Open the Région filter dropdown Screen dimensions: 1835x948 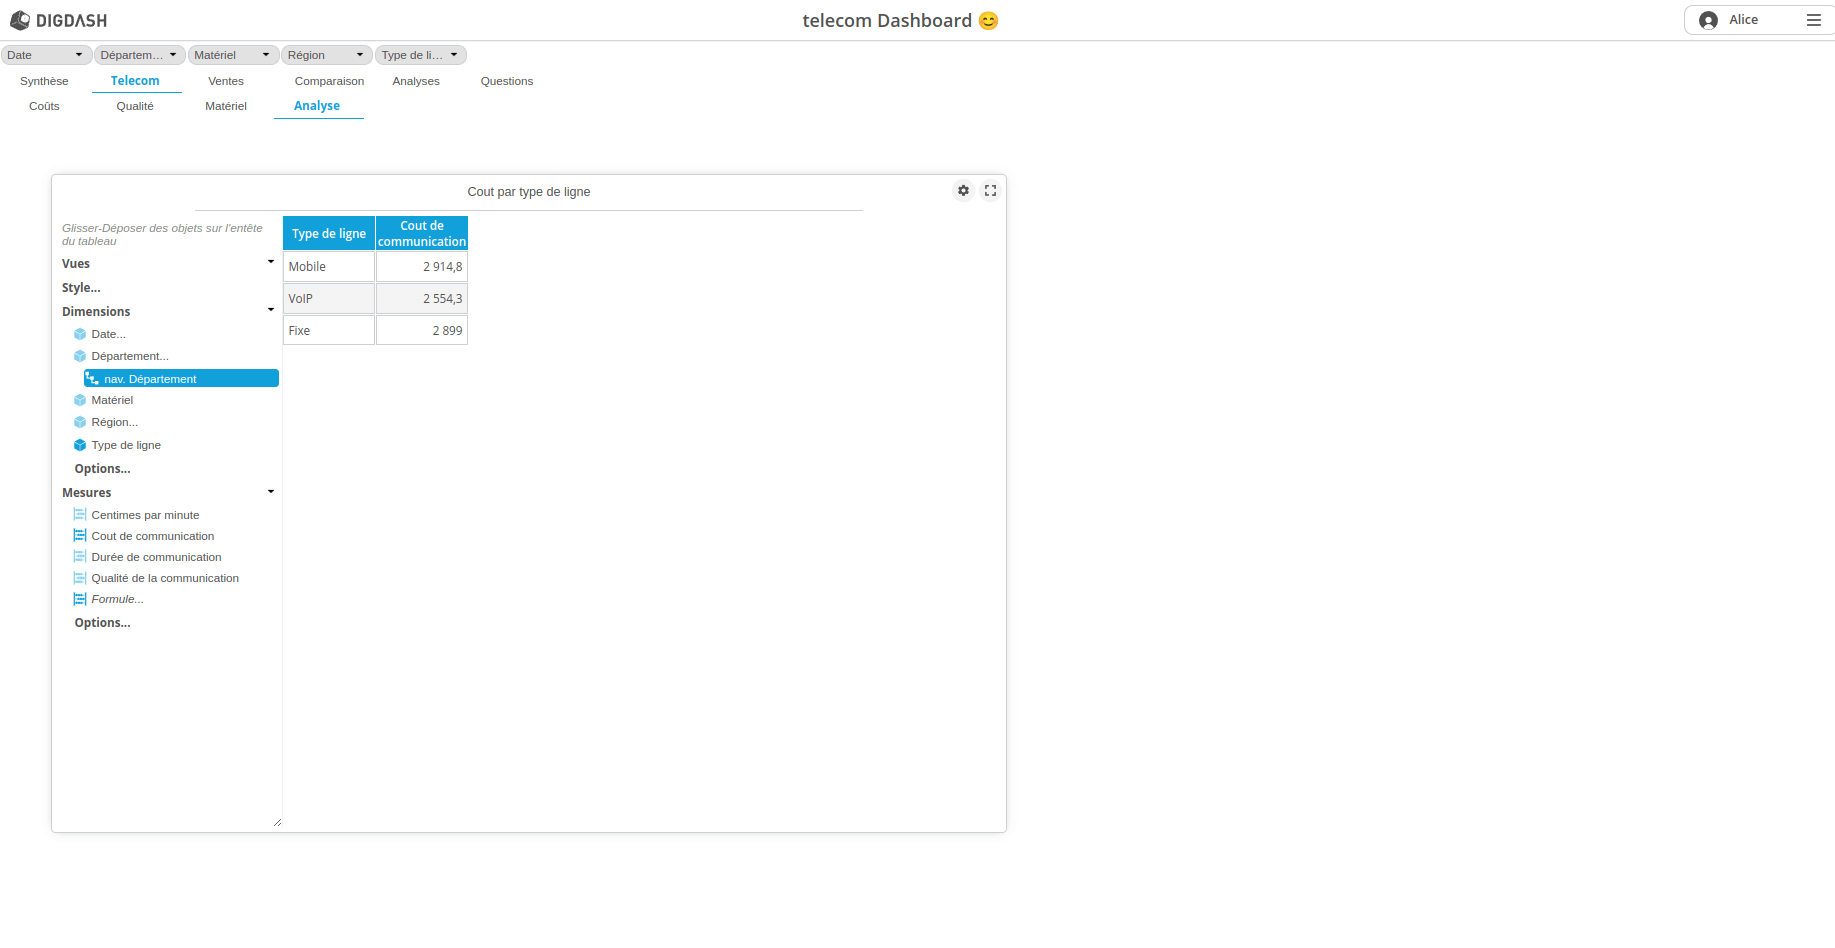coord(327,55)
